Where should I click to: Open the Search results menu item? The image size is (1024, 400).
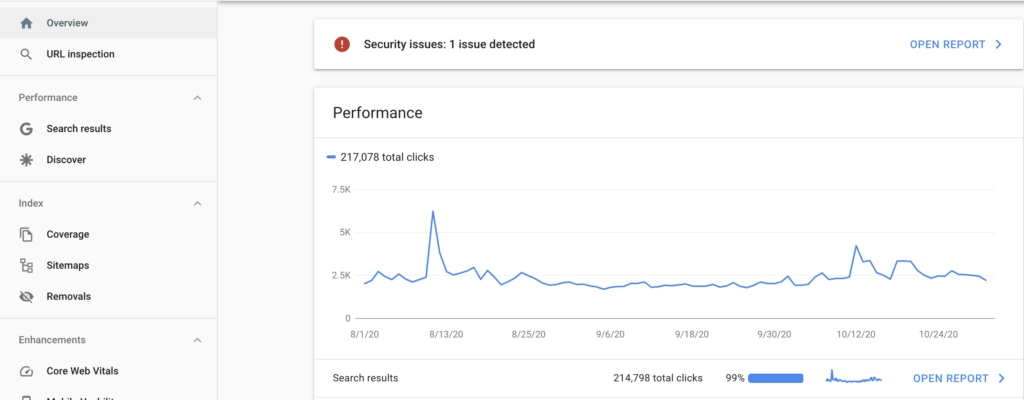pos(79,129)
